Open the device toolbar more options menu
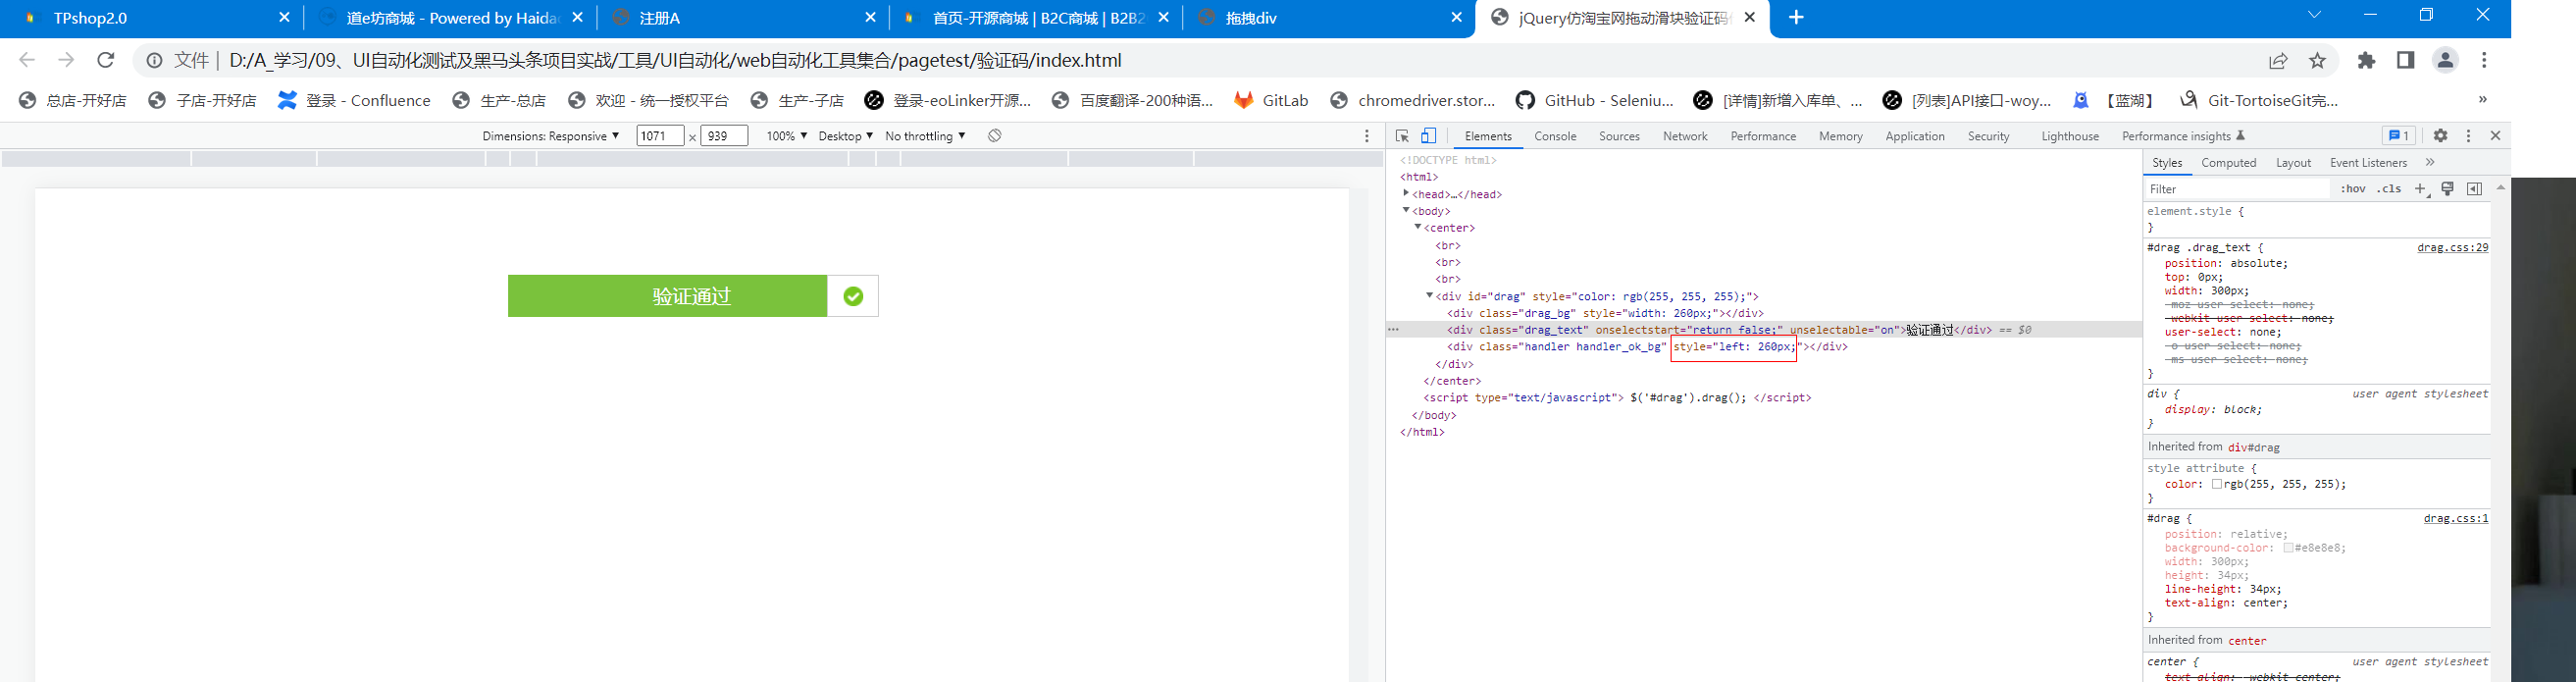The width and height of the screenshot is (2576, 682). 1367,136
